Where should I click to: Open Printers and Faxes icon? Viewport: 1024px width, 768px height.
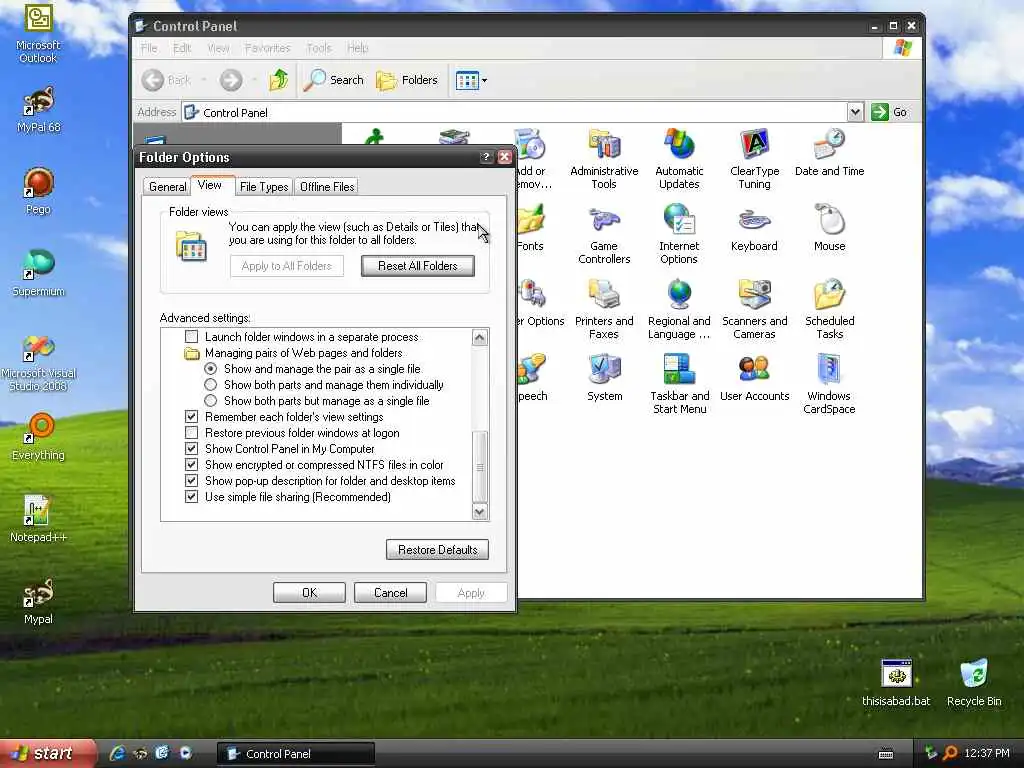[x=604, y=310]
